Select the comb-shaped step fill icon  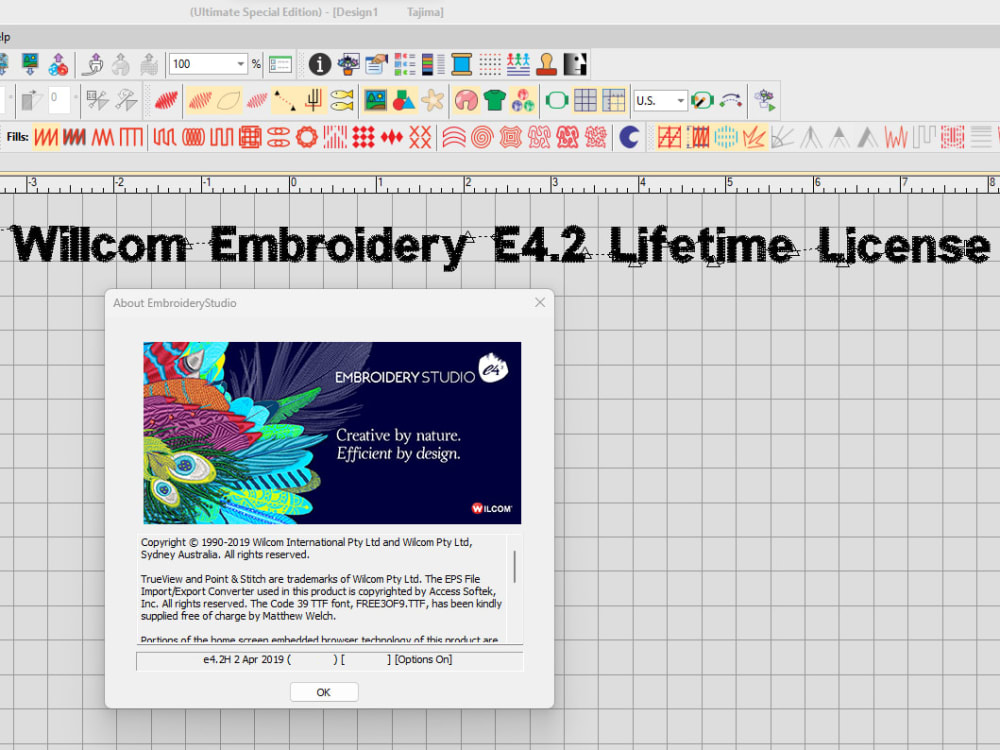pos(131,137)
